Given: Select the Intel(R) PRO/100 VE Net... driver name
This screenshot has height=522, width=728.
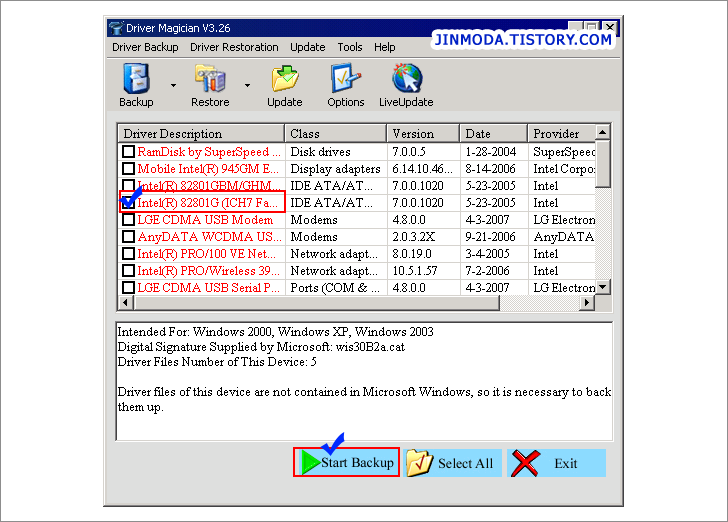Looking at the screenshot, I should [206, 254].
